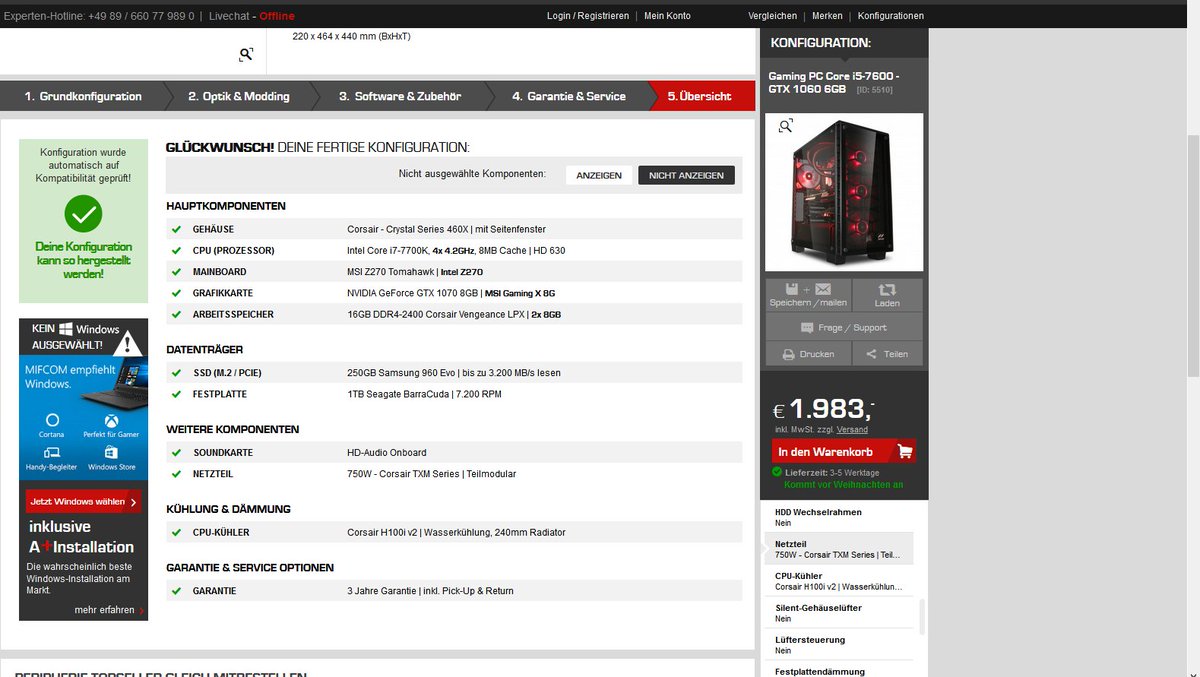
Task: Select the MAINBOARD row
Action: pyautogui.click(x=454, y=272)
